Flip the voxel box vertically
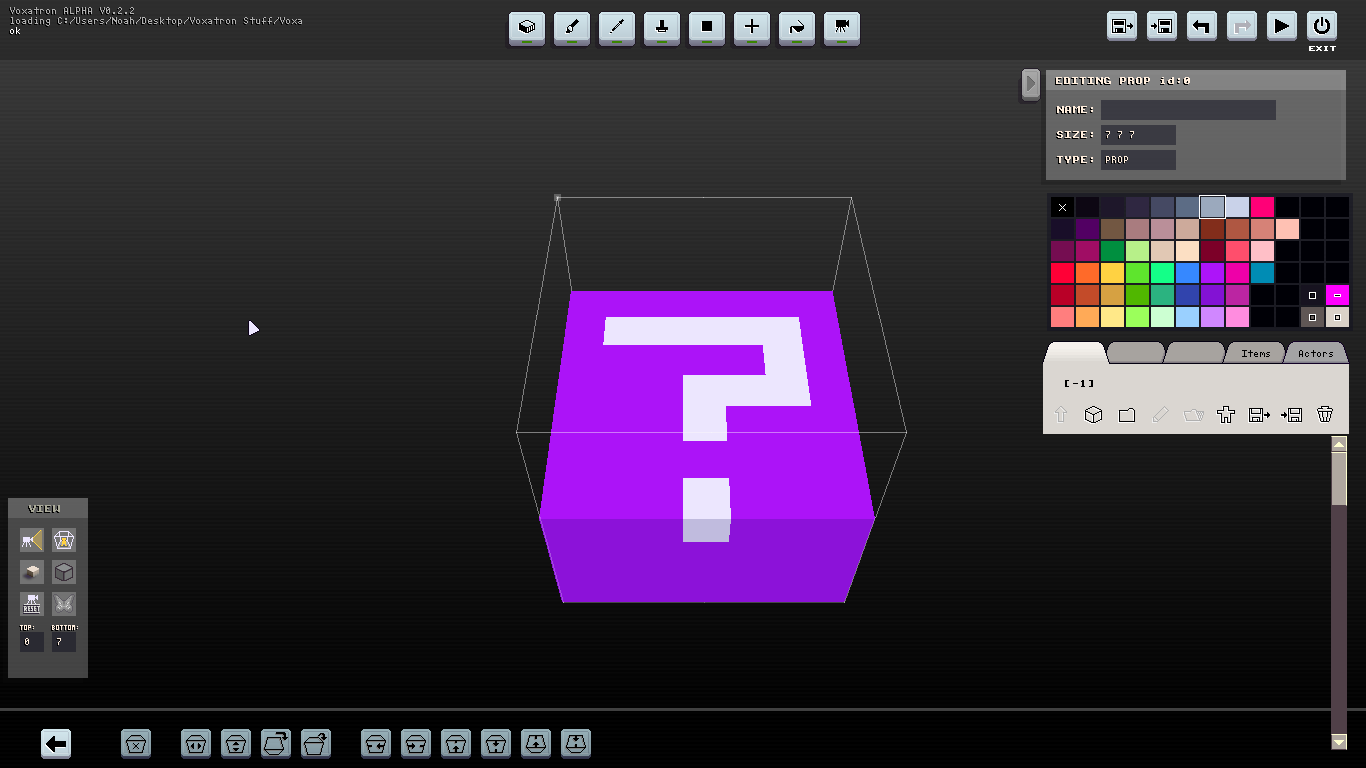Image resolution: width=1366 pixels, height=768 pixels. 236,743
